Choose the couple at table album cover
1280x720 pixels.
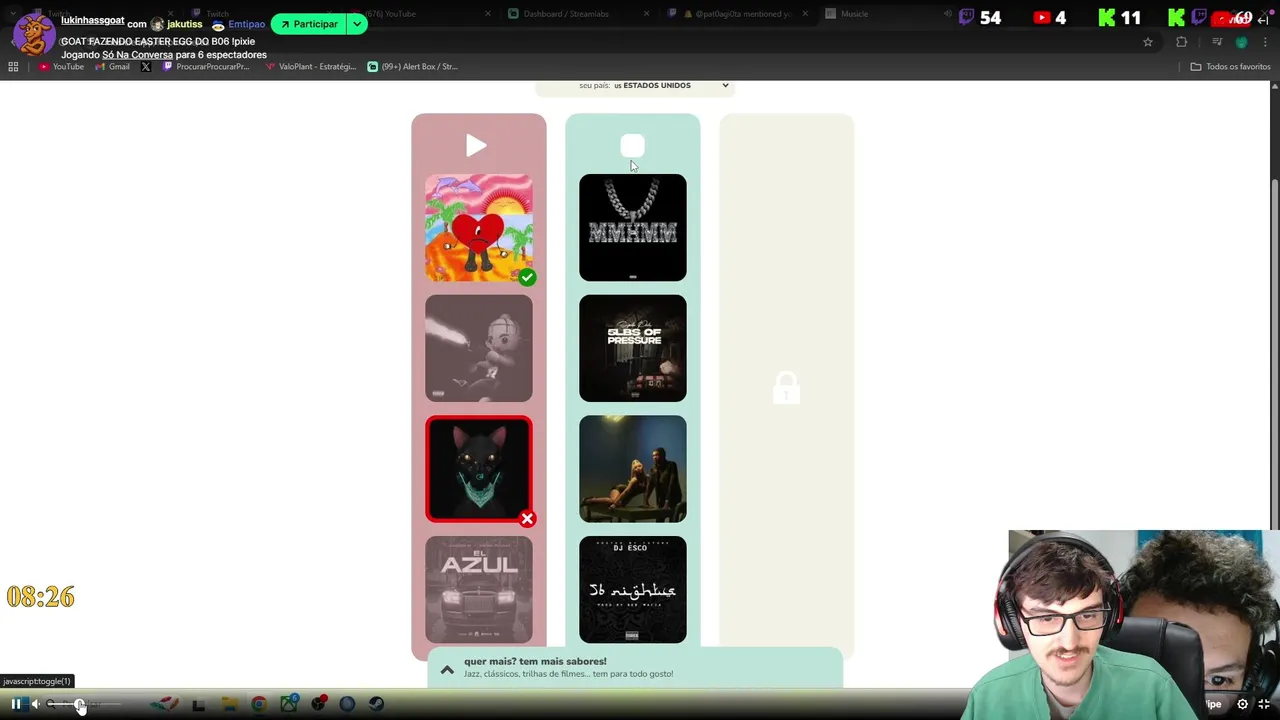pyautogui.click(x=633, y=469)
